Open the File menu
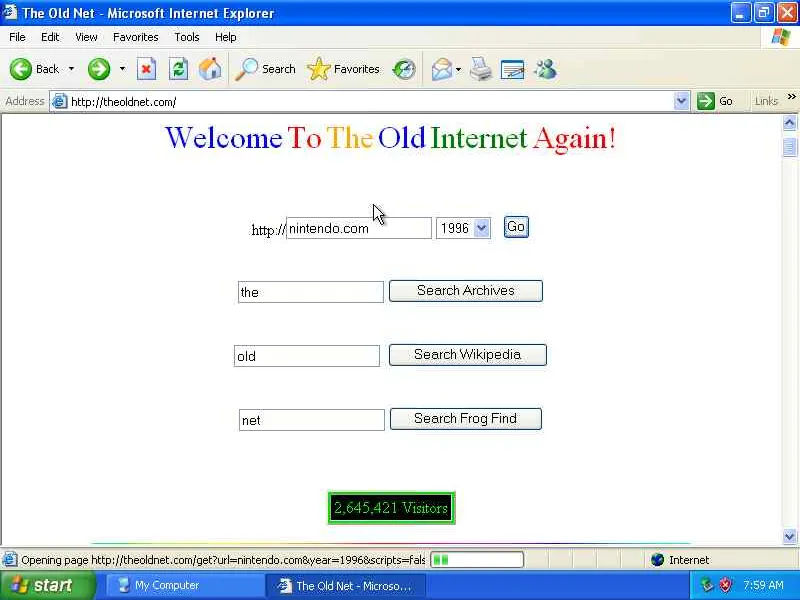 tap(17, 37)
